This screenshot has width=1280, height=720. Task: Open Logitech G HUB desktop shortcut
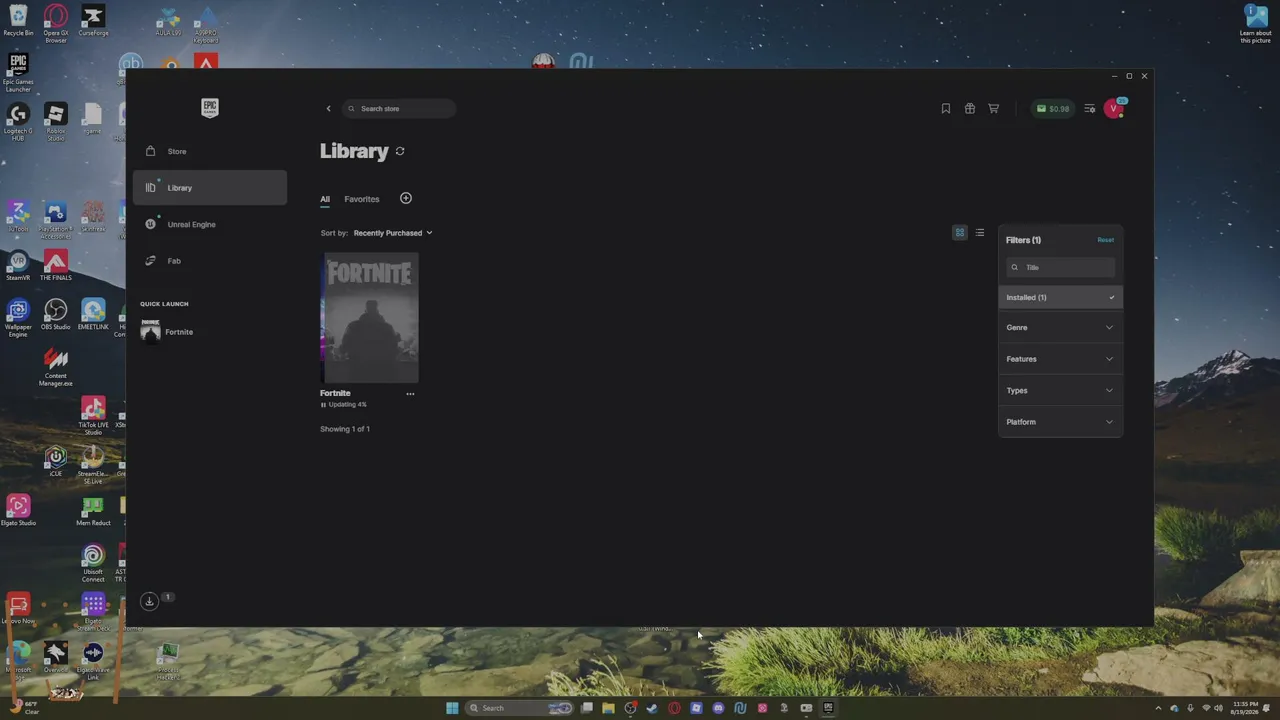(x=18, y=122)
